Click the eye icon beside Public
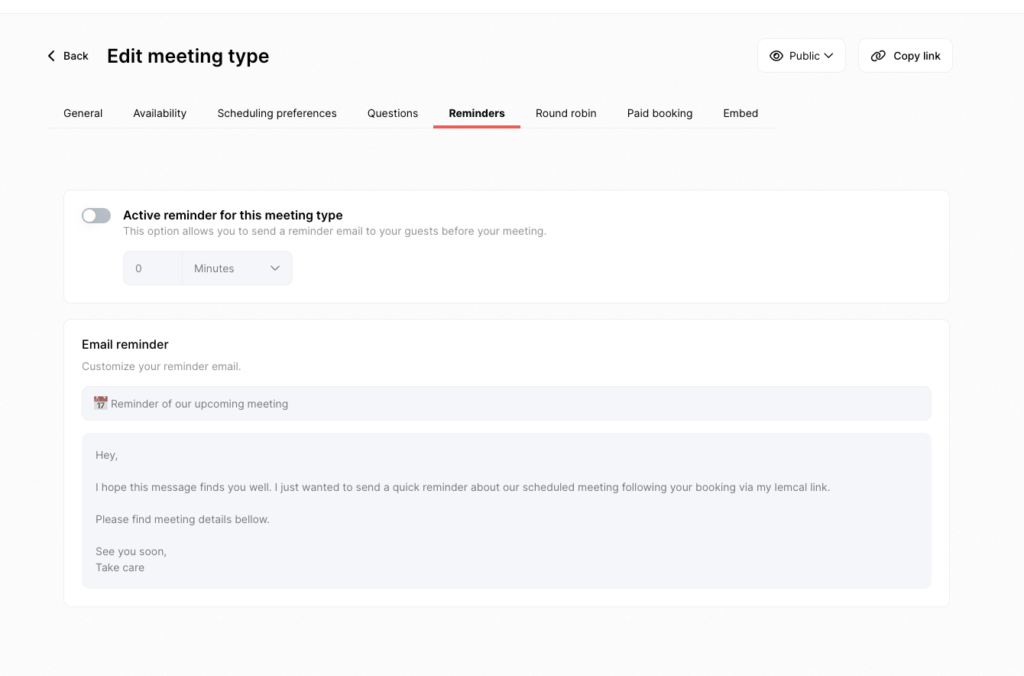 [x=776, y=56]
